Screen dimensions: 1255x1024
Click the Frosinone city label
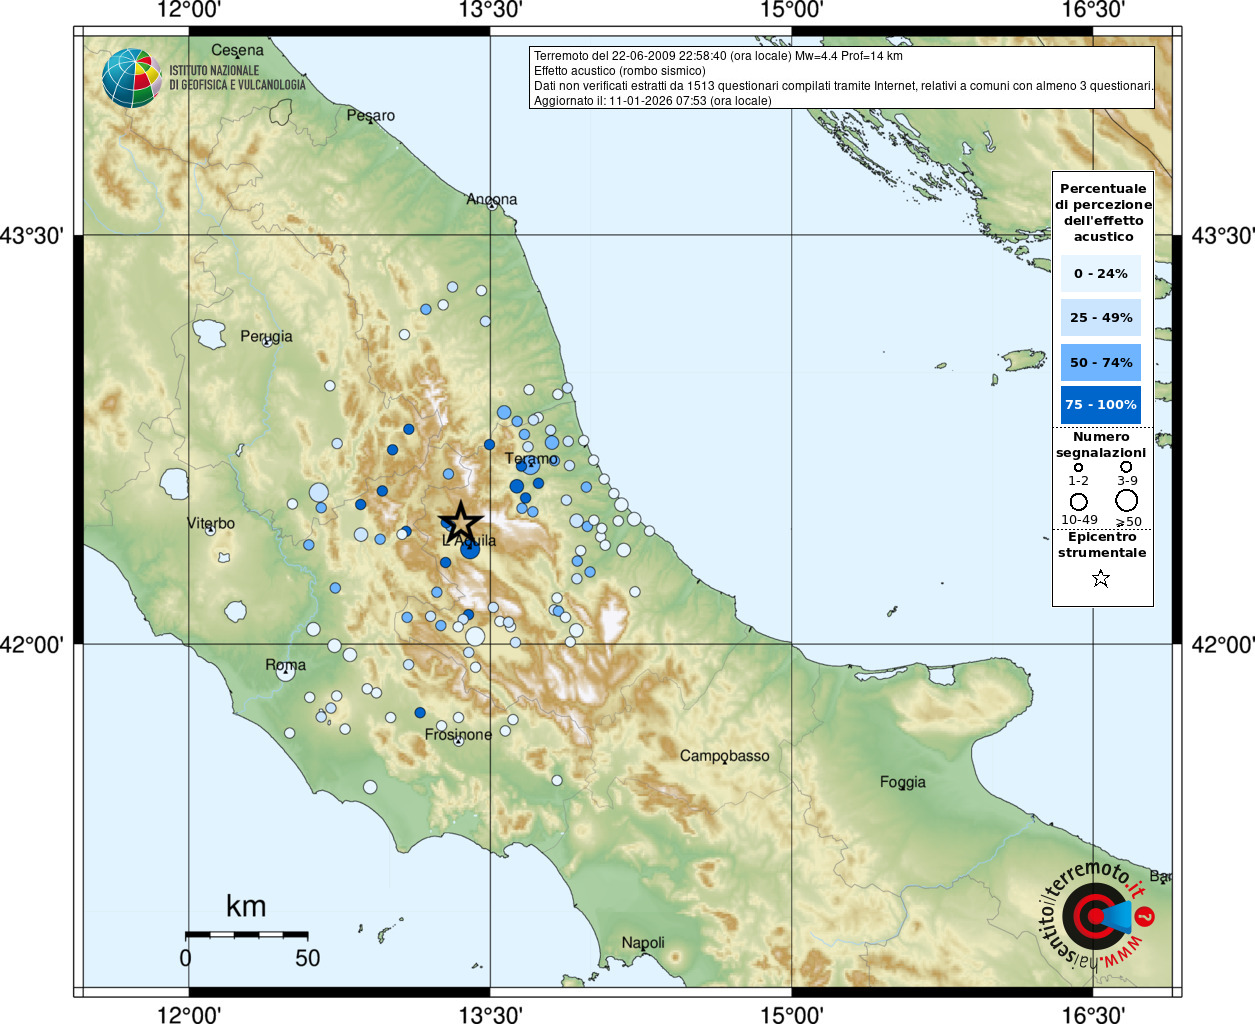coord(459,734)
